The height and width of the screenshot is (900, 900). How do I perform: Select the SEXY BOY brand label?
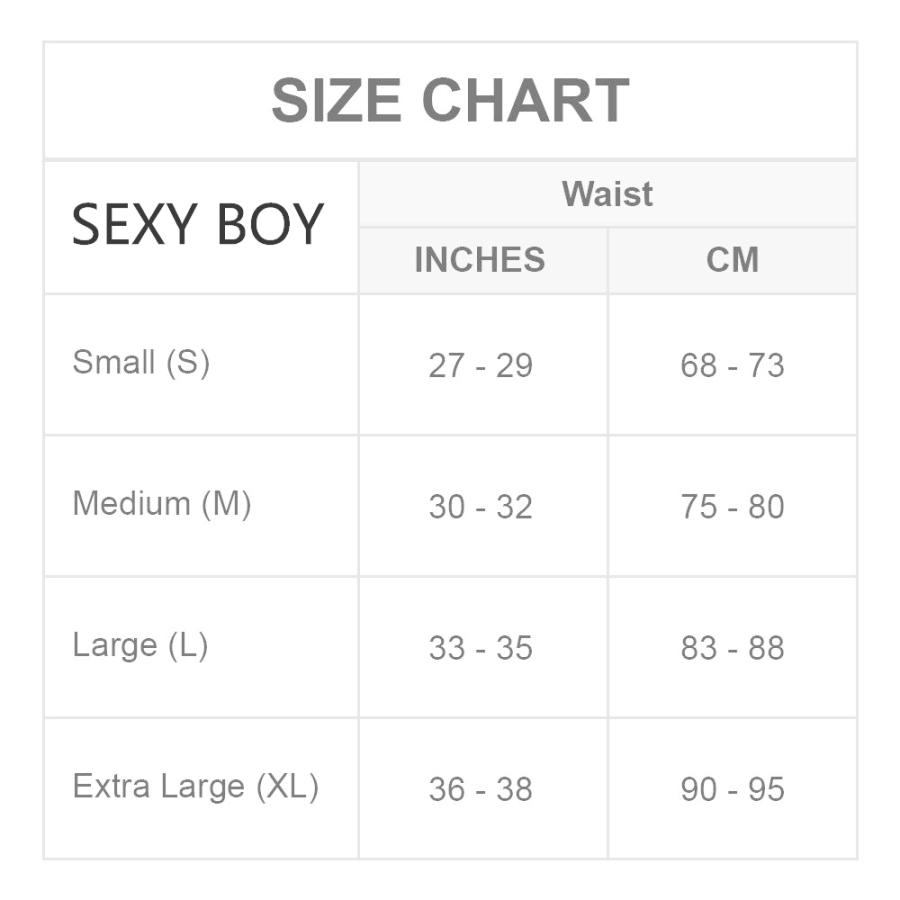point(197,224)
